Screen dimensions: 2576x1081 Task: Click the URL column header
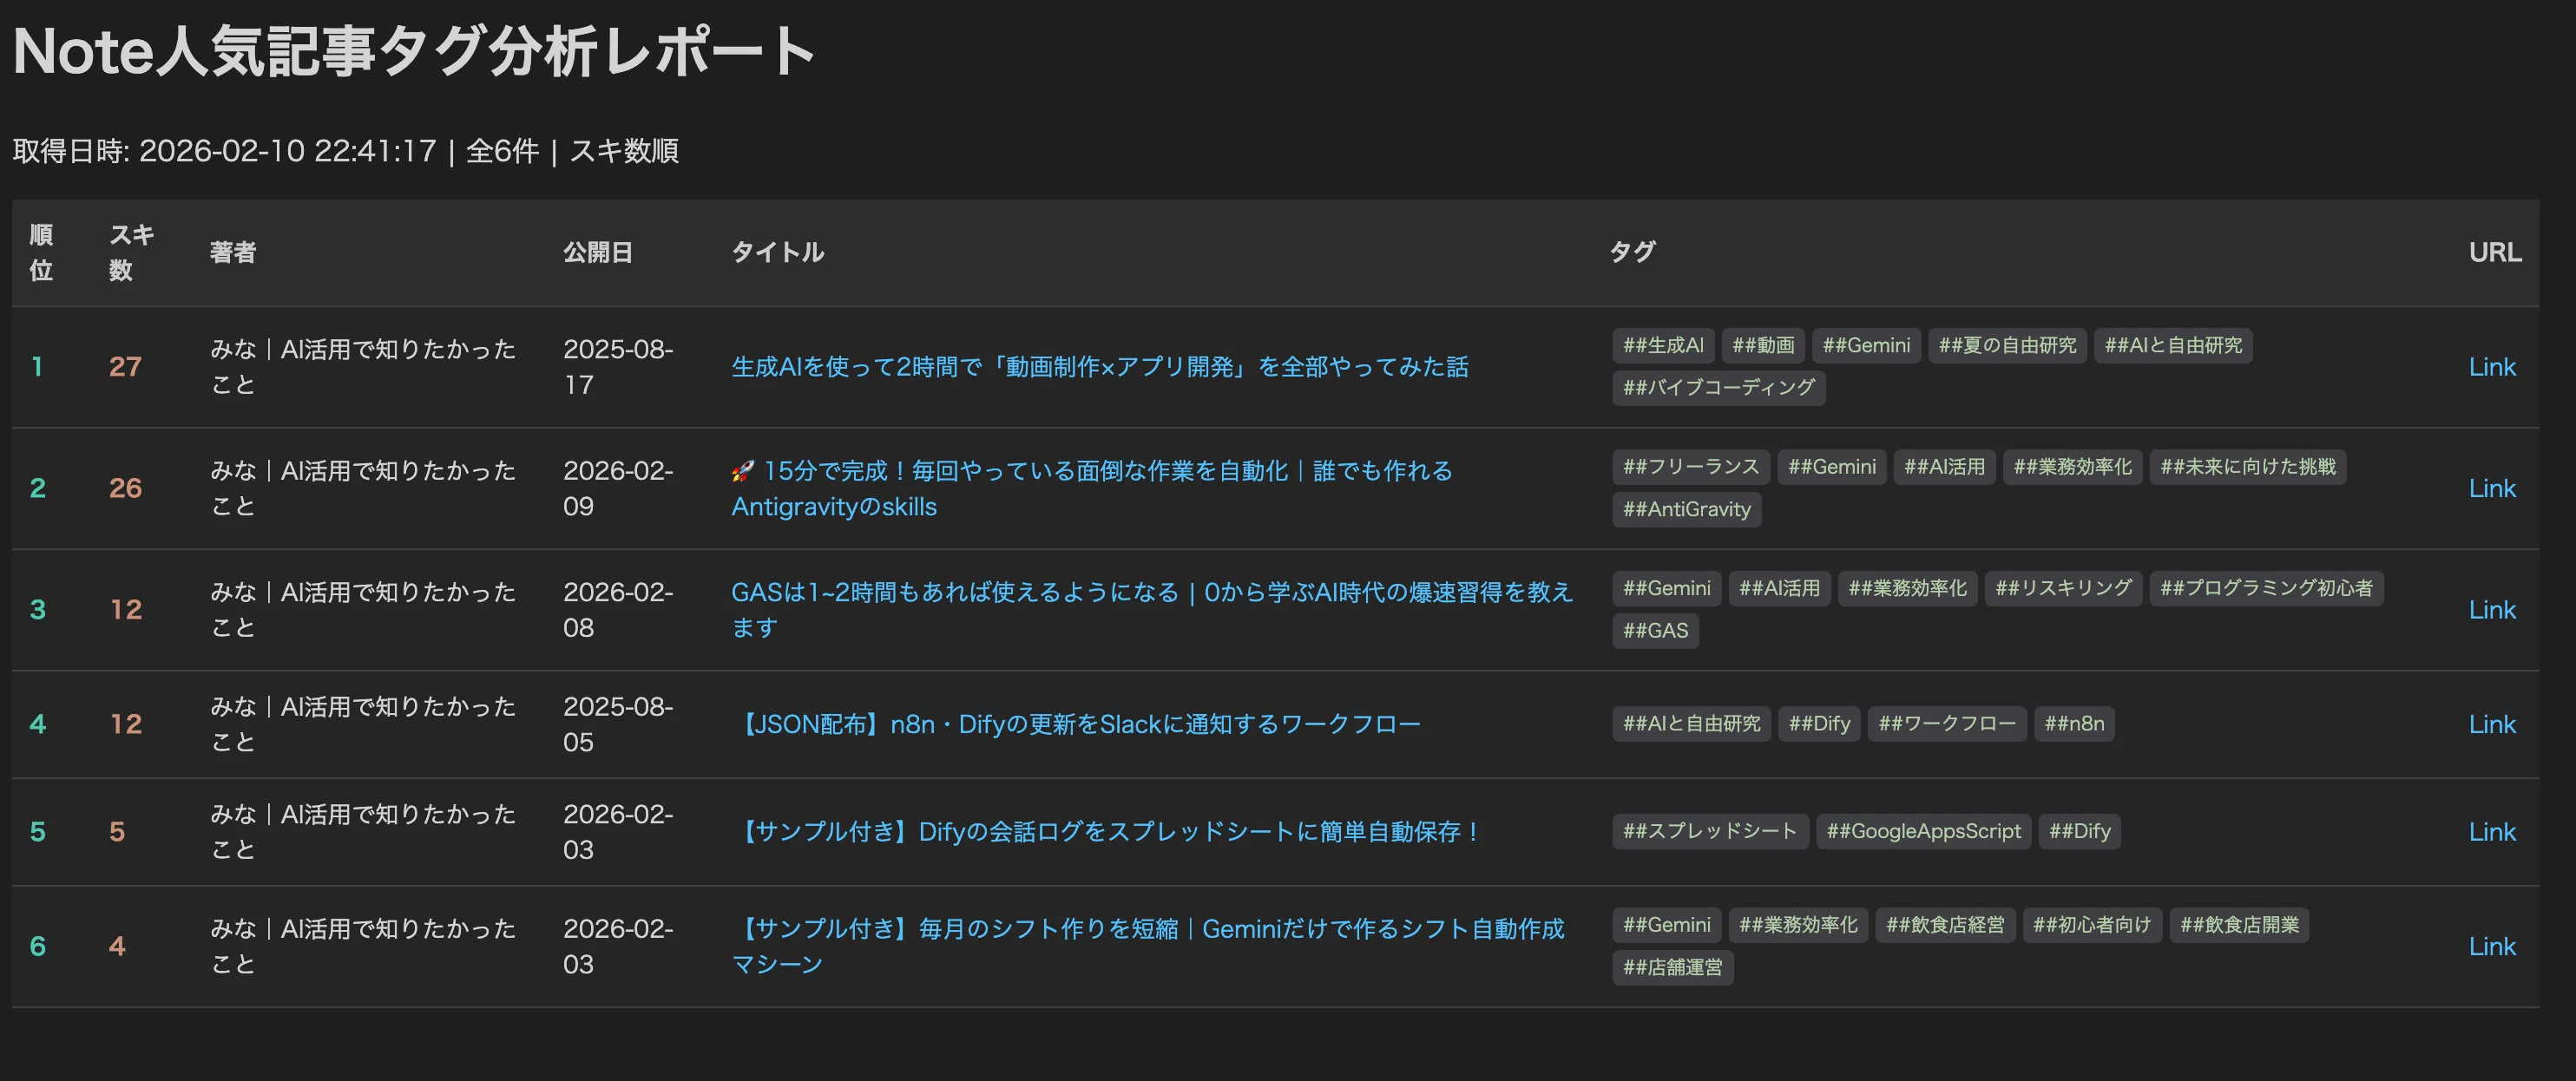(x=2494, y=252)
